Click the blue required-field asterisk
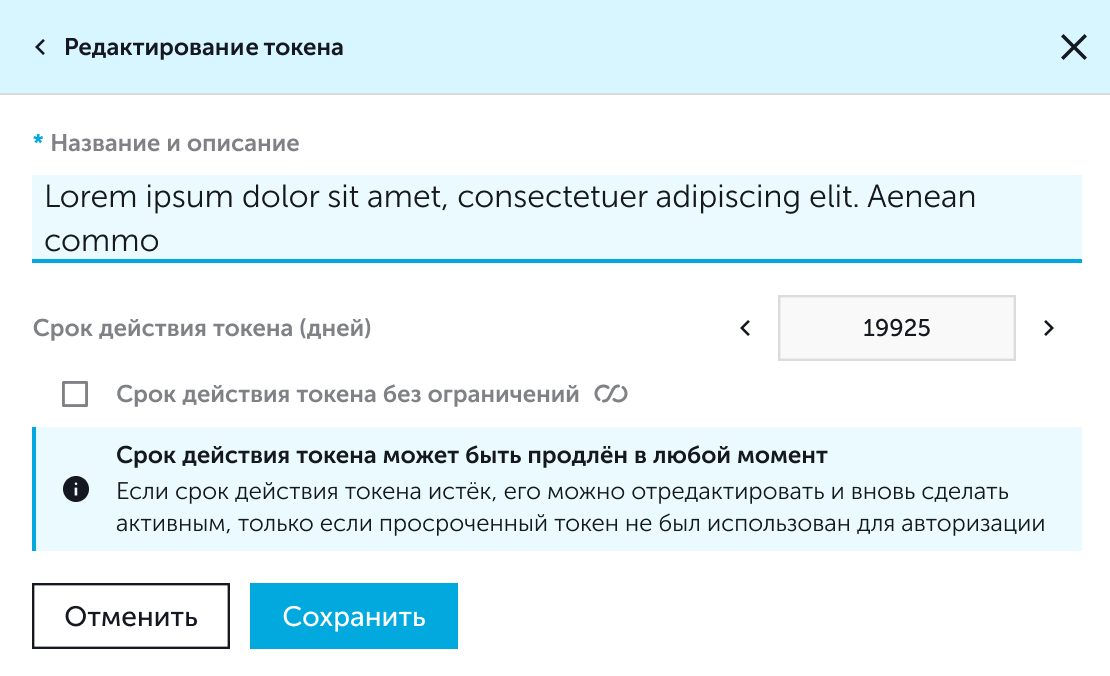 point(38,144)
